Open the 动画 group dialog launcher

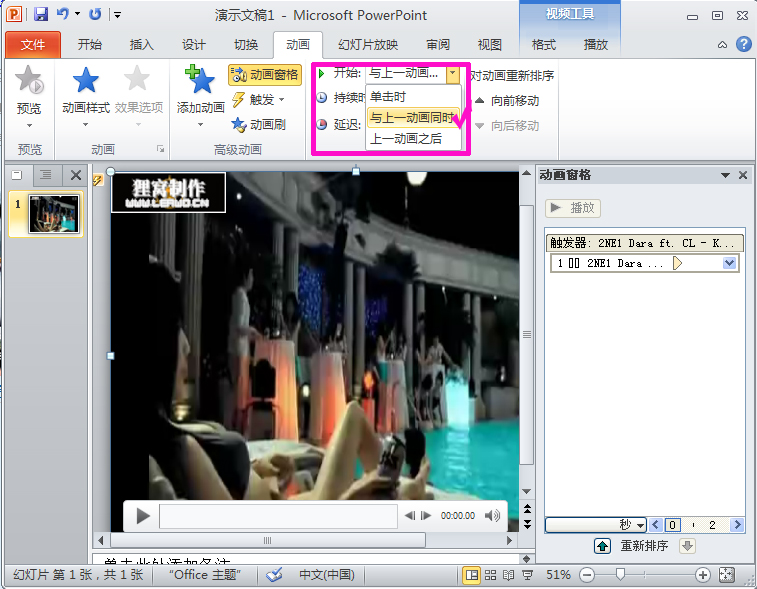pos(160,149)
